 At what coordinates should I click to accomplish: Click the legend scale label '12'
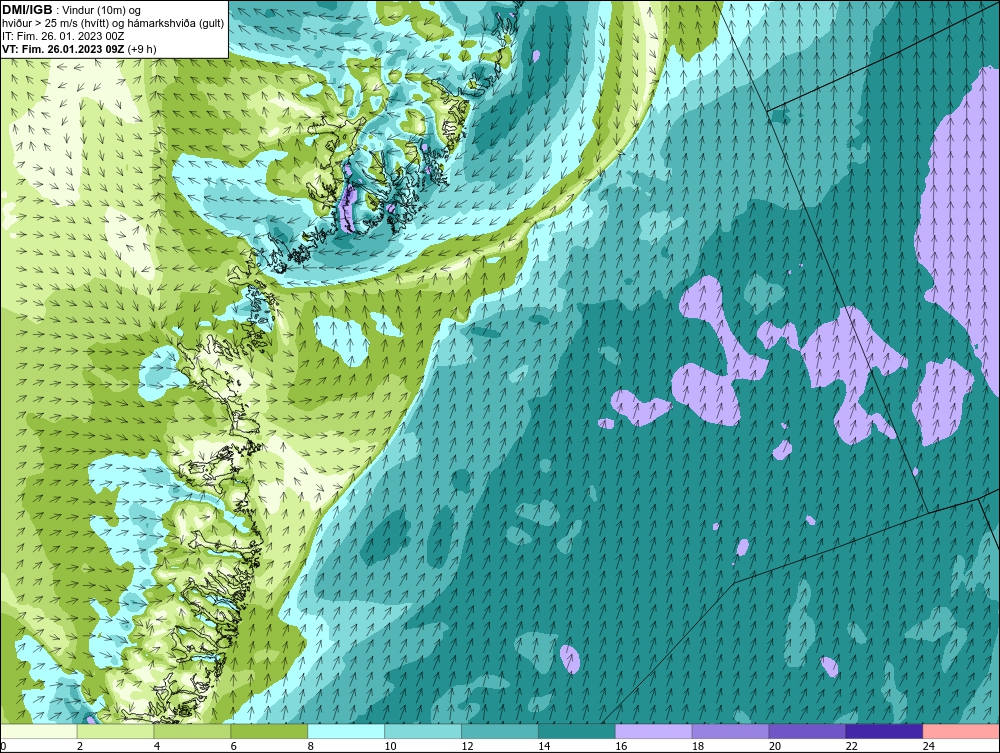click(x=467, y=746)
